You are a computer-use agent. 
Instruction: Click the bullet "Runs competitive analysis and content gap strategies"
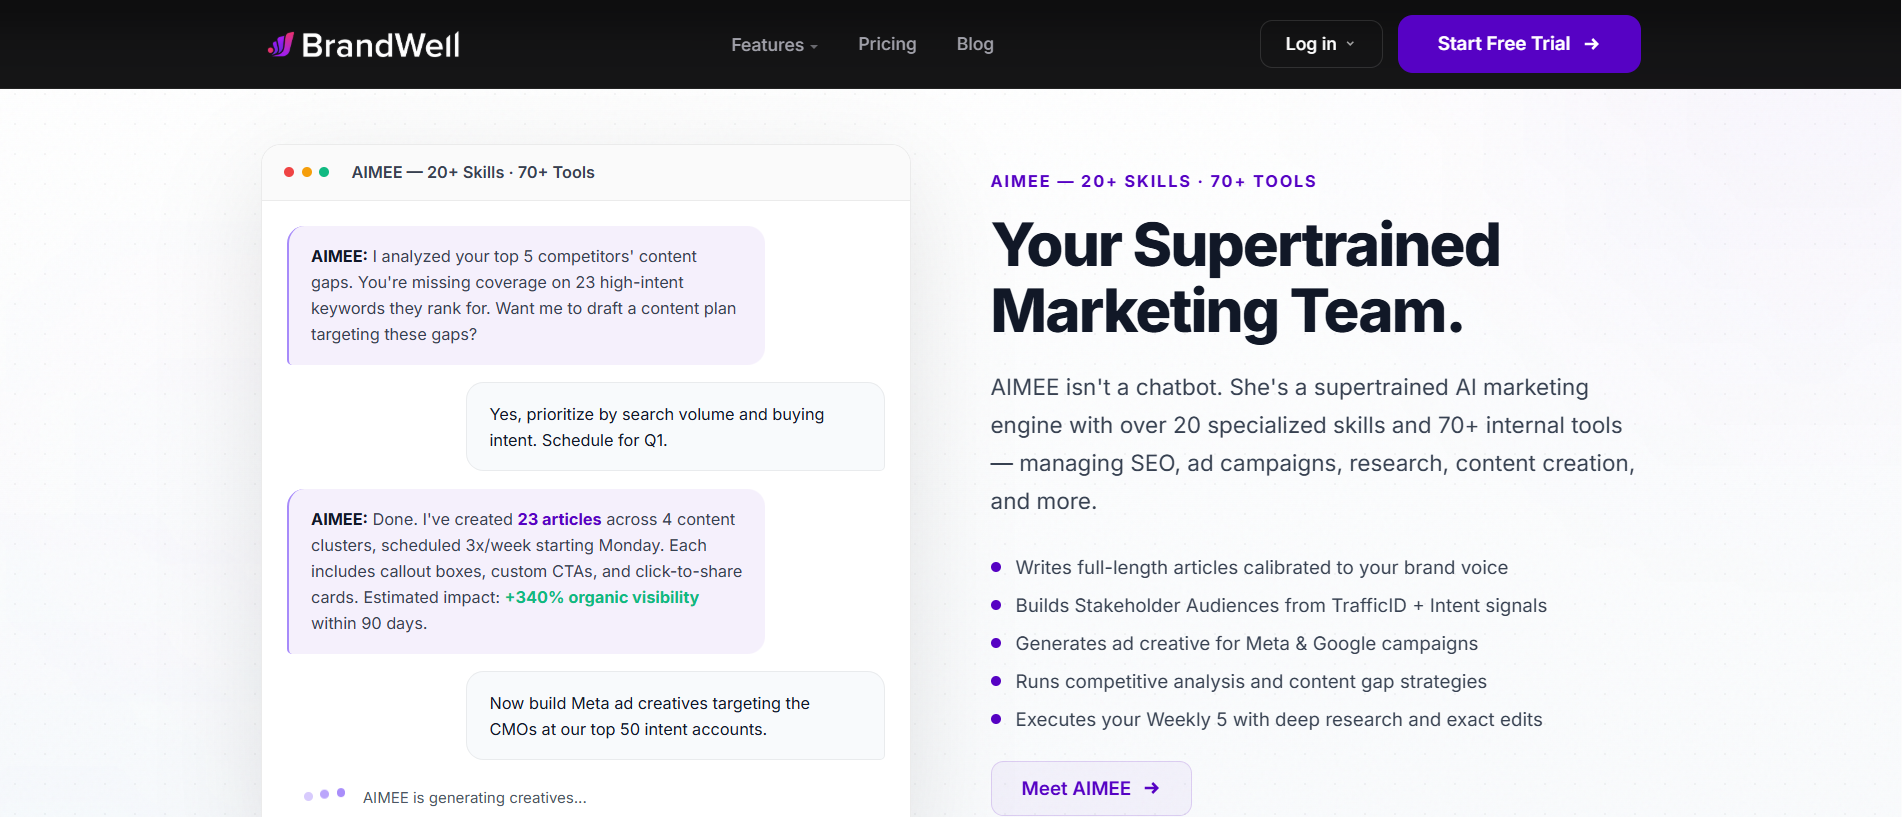coord(1251,681)
